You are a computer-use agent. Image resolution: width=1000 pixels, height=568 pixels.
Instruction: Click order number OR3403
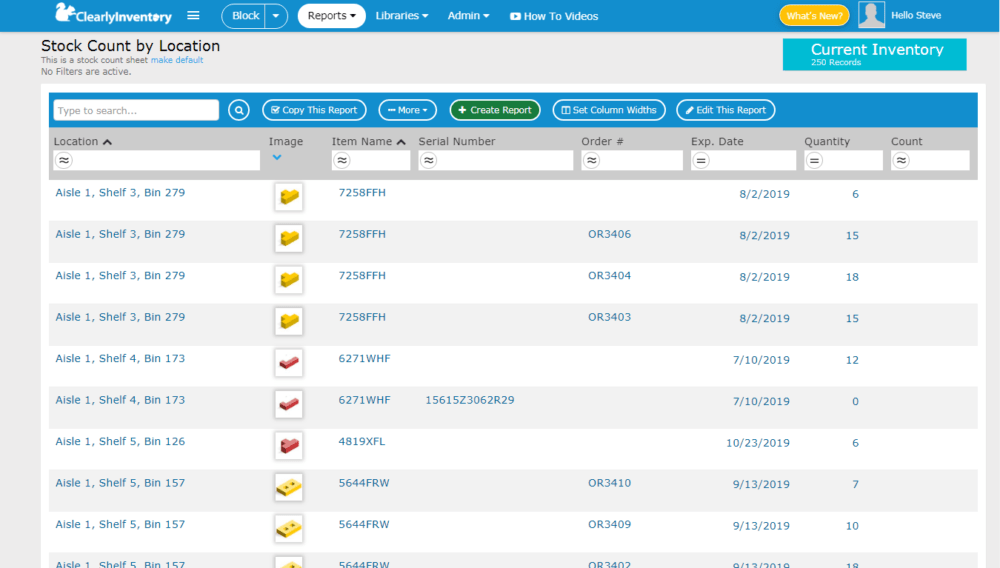tap(610, 317)
